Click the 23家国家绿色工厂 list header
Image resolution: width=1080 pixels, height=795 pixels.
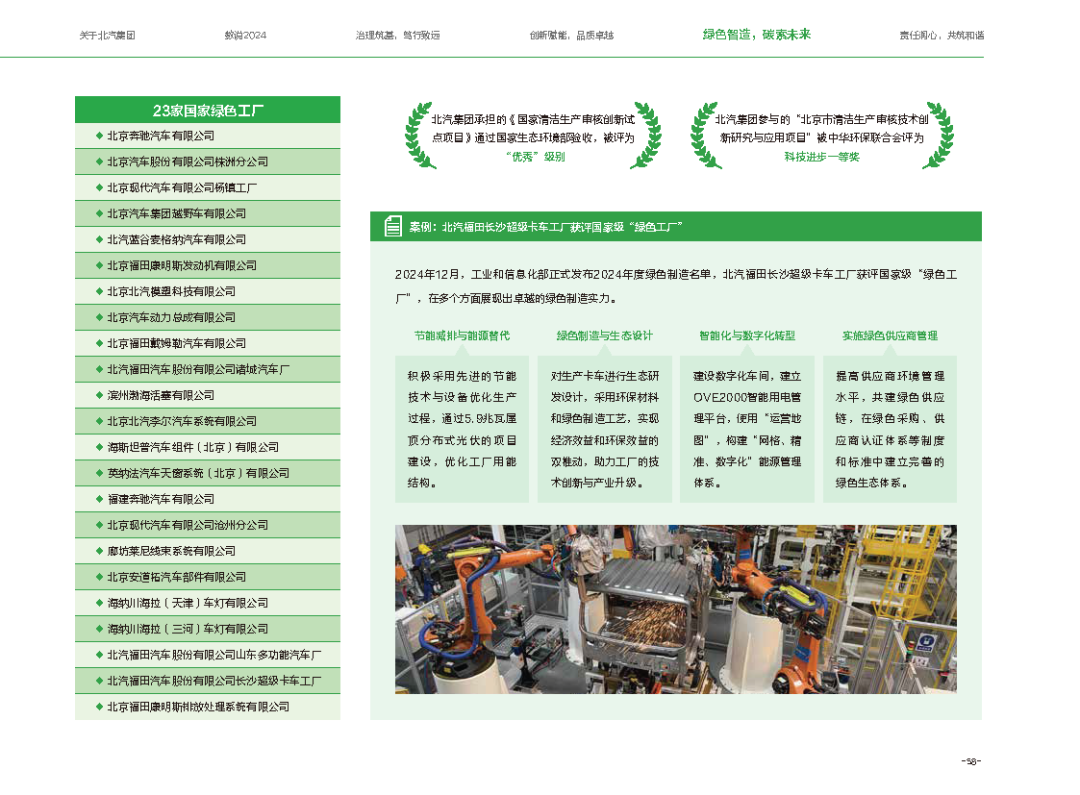pyautogui.click(x=207, y=110)
